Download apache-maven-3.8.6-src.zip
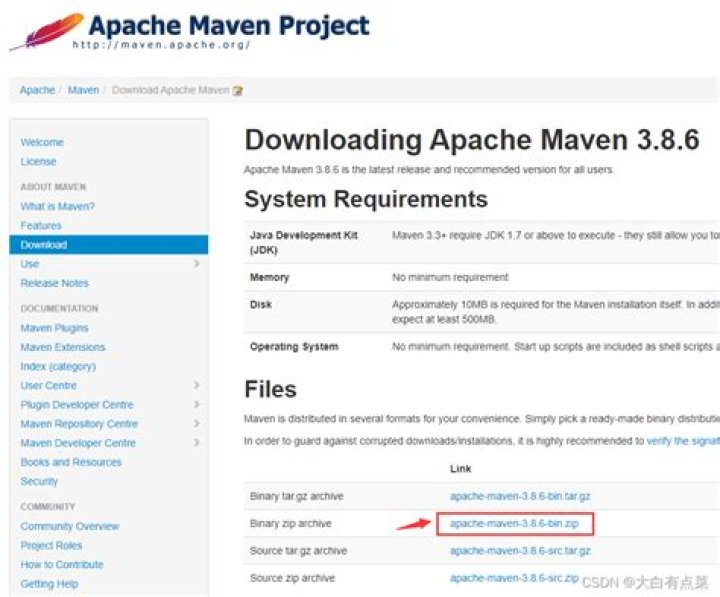 [x=514, y=578]
